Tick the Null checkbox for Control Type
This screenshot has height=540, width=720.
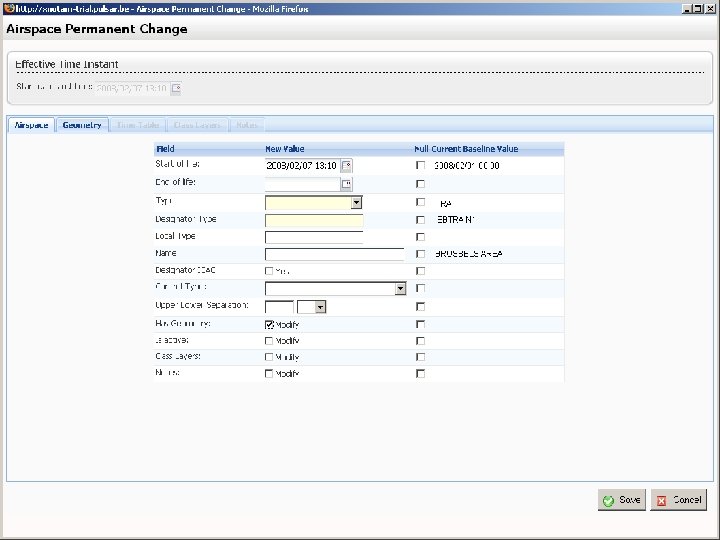(420, 288)
